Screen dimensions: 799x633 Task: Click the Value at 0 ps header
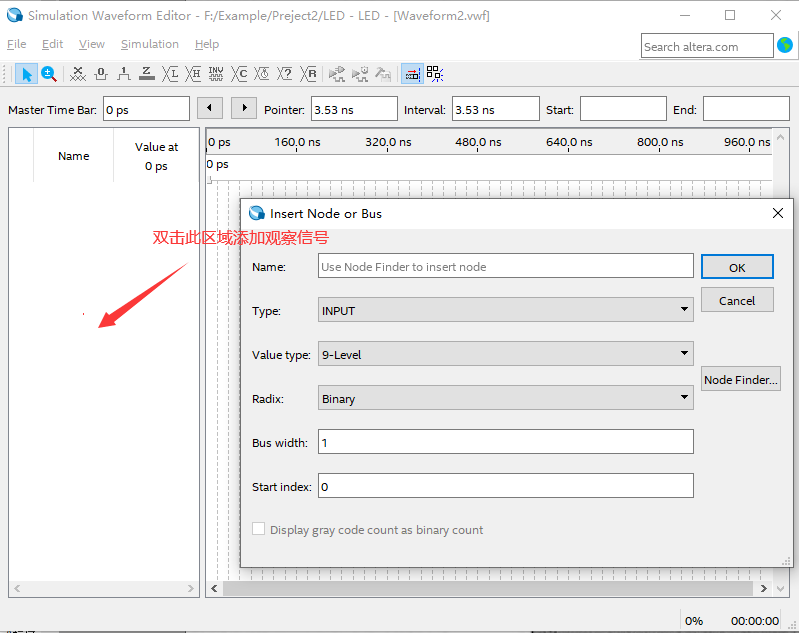pyautogui.click(x=156, y=155)
